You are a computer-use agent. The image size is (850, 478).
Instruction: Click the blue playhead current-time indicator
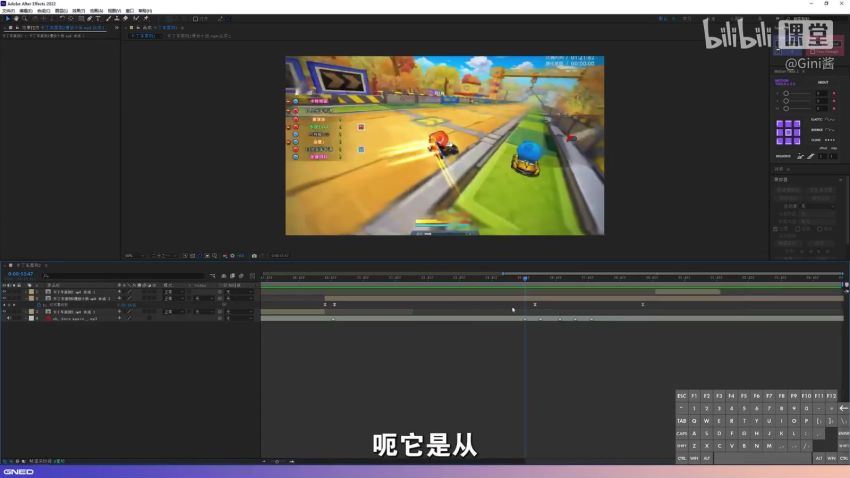(525, 278)
